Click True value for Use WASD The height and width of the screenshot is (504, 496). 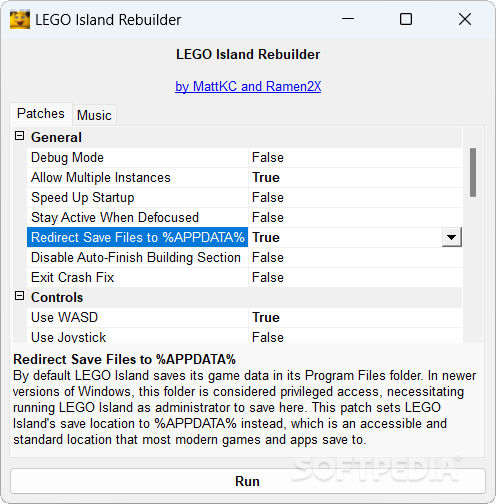pyautogui.click(x=355, y=318)
